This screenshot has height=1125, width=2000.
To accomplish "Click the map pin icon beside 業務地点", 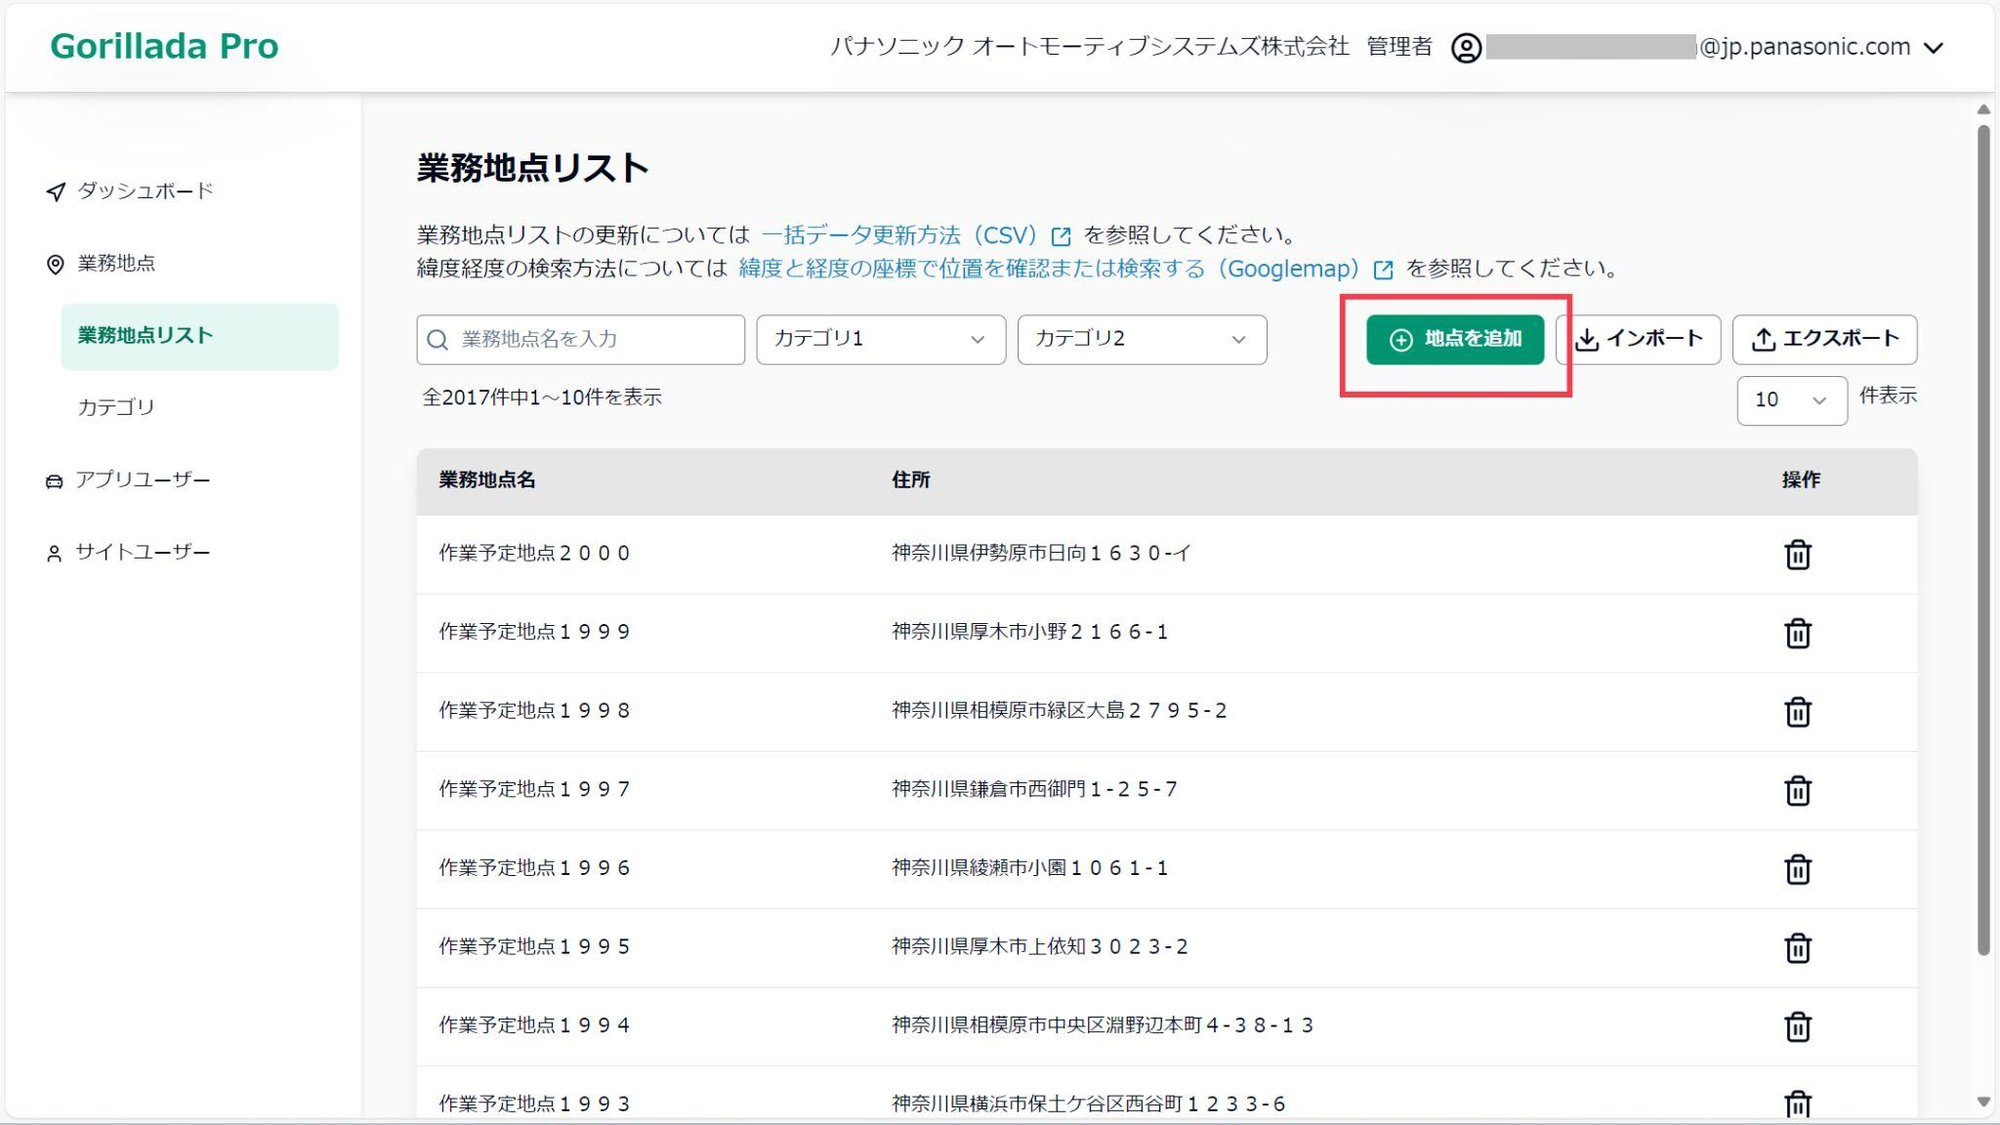I will [55, 264].
